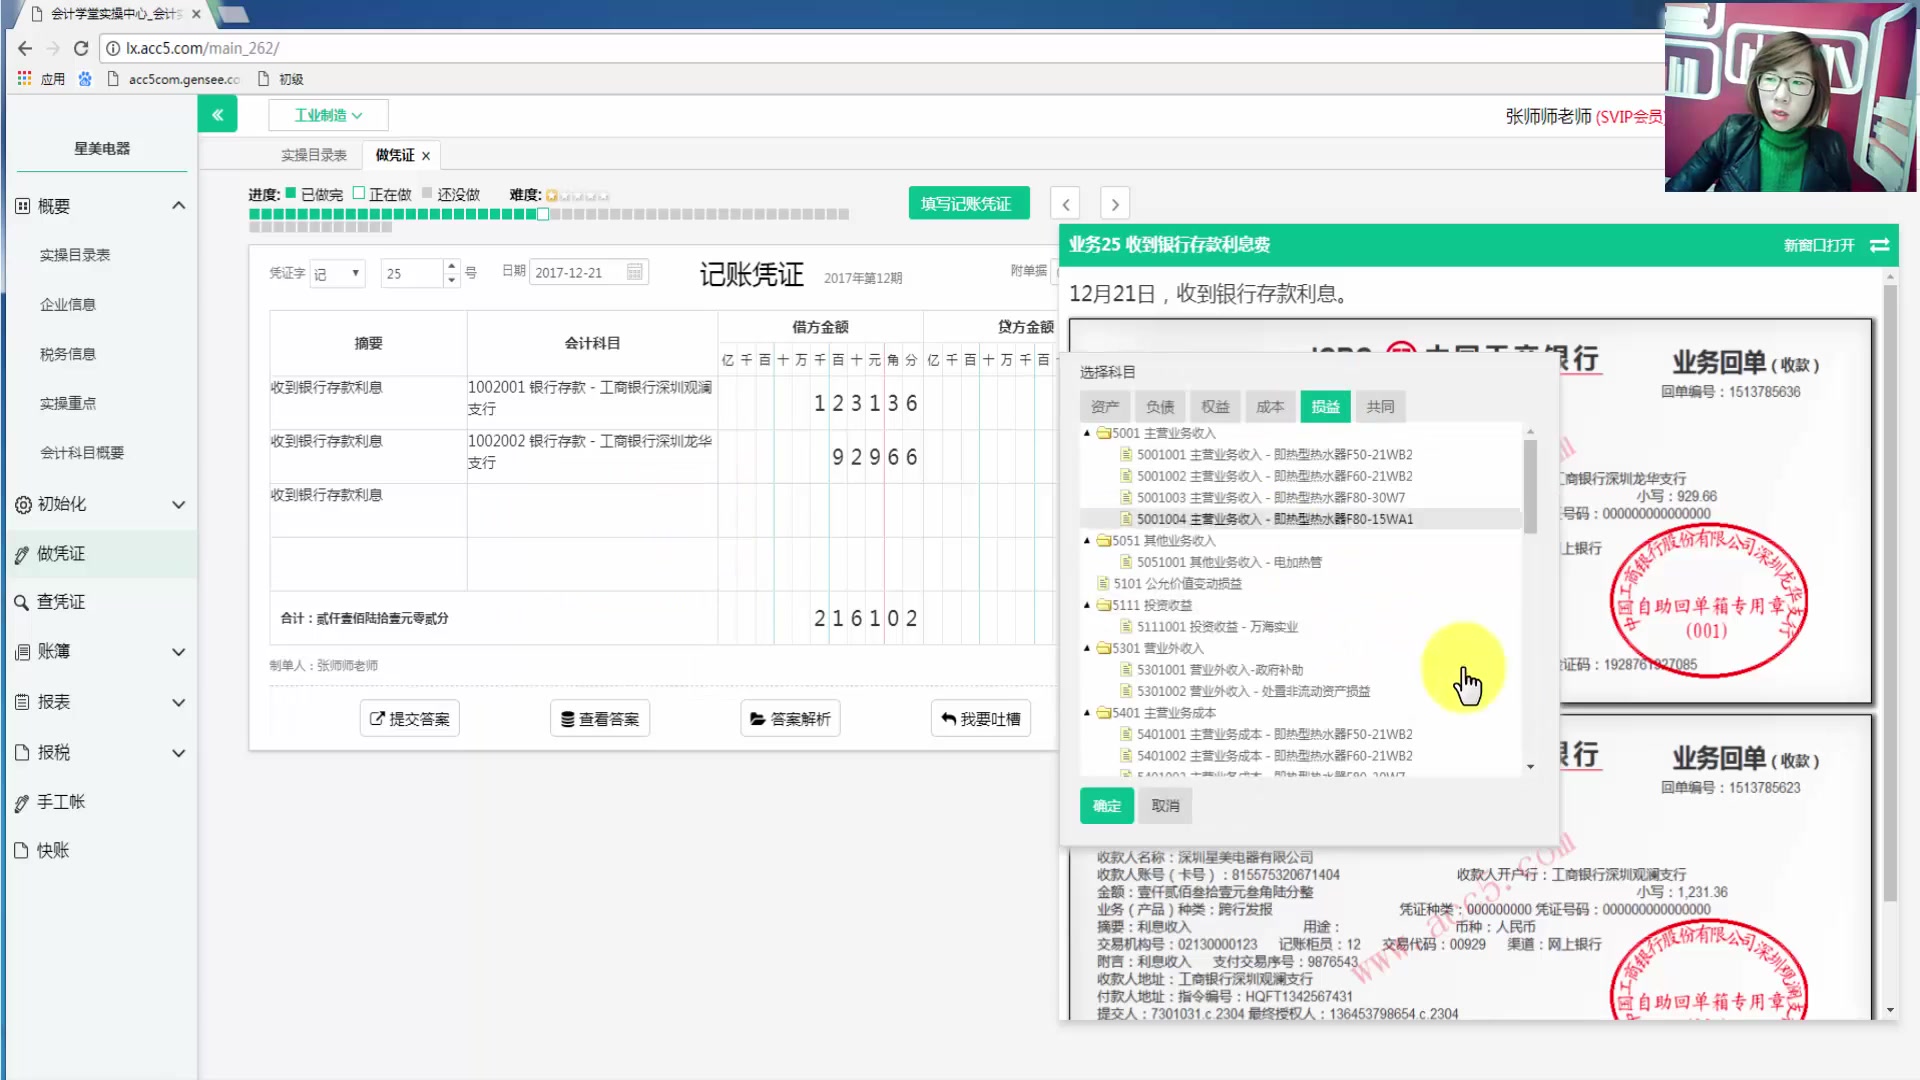The width and height of the screenshot is (1920, 1080).
Task: Open the 报税 tax filing icon
Action: pos(23,752)
